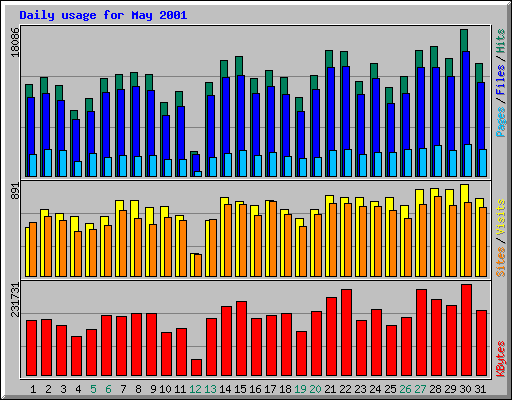Select day 15 label on x-axis
This screenshot has height=400, width=512.
pos(240,389)
